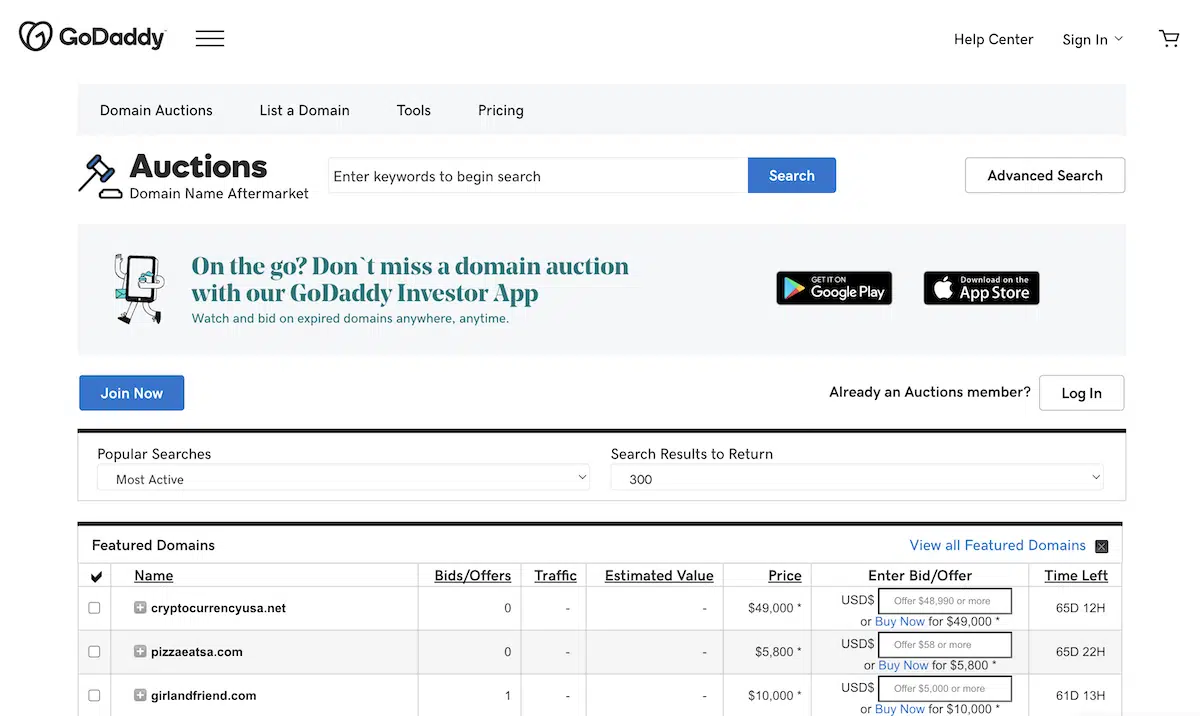This screenshot has width=1200, height=716.
Task: Open the Pricing tab
Action: coord(501,110)
